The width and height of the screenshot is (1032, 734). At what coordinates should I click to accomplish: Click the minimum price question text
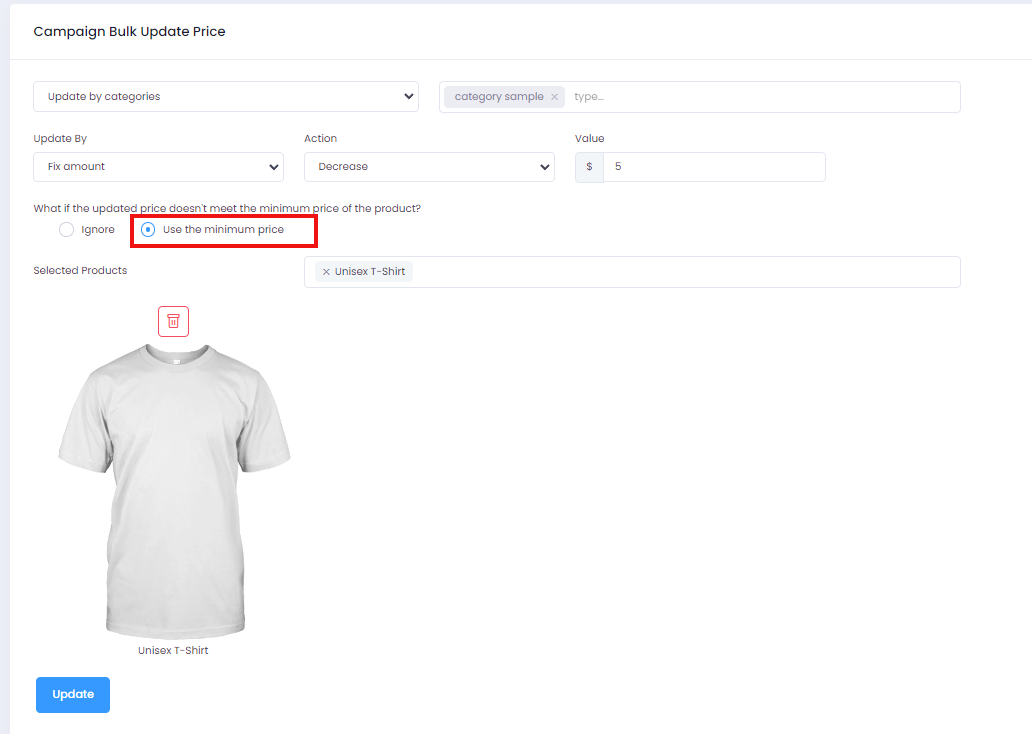[x=227, y=209]
